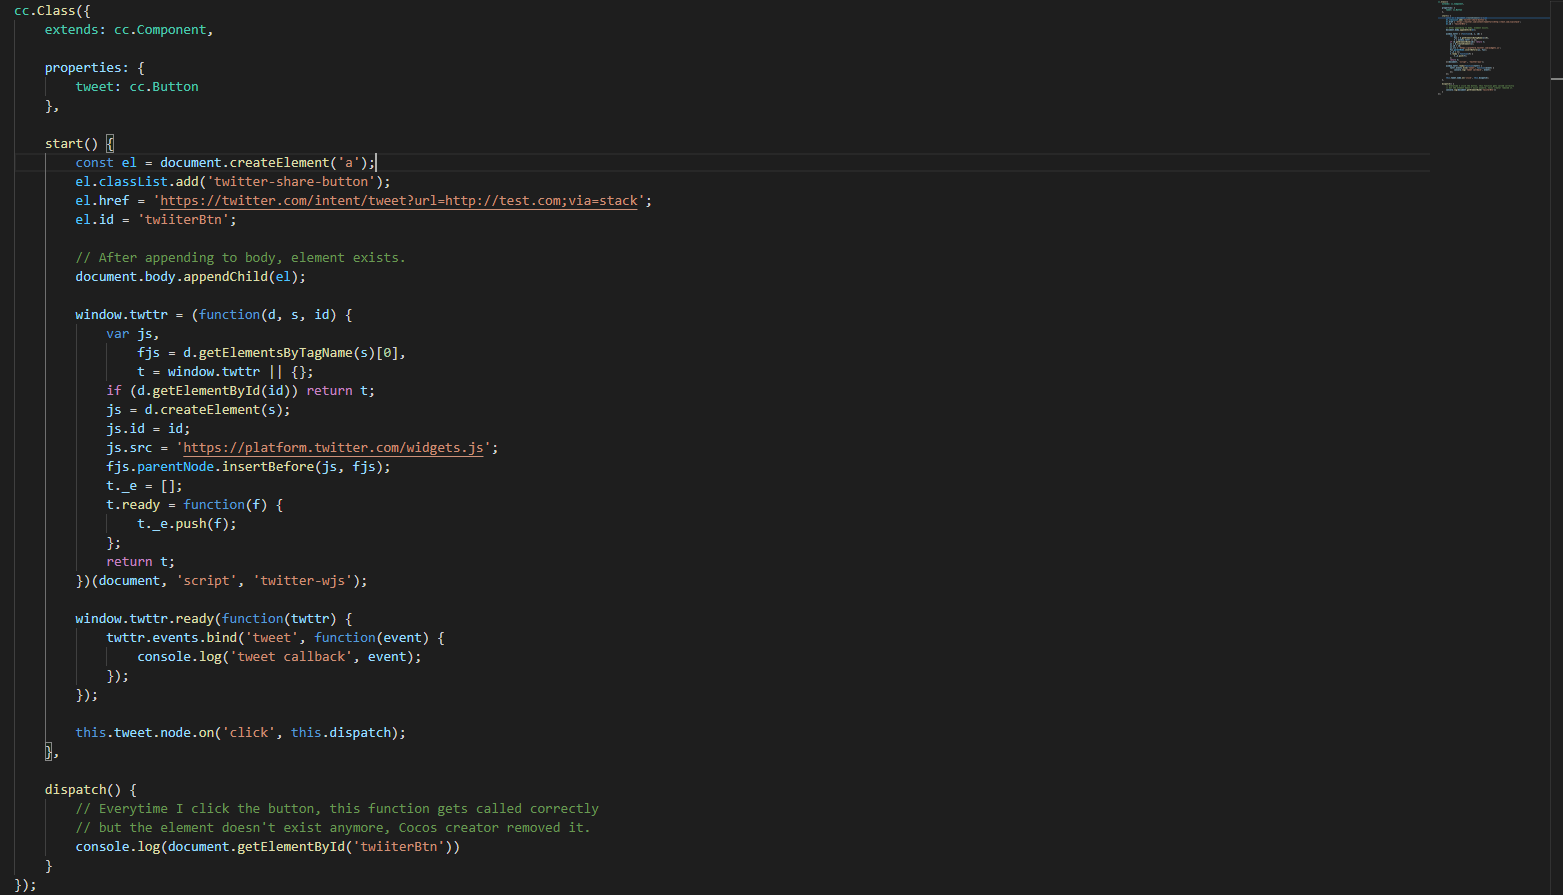The image size is (1563, 895).
Task: Follow the platform.twitter.com widgets.js URL
Action: click(x=334, y=448)
